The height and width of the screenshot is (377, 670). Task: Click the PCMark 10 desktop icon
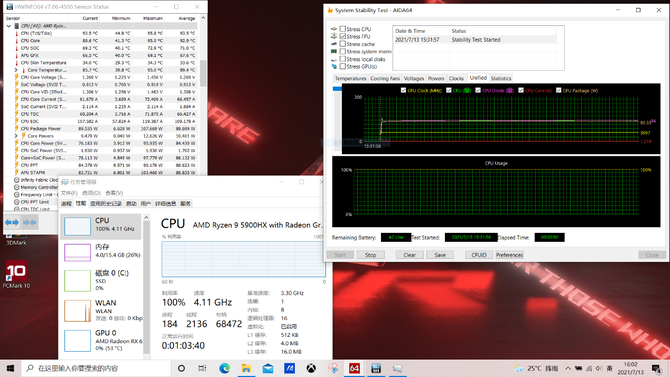coord(16,275)
